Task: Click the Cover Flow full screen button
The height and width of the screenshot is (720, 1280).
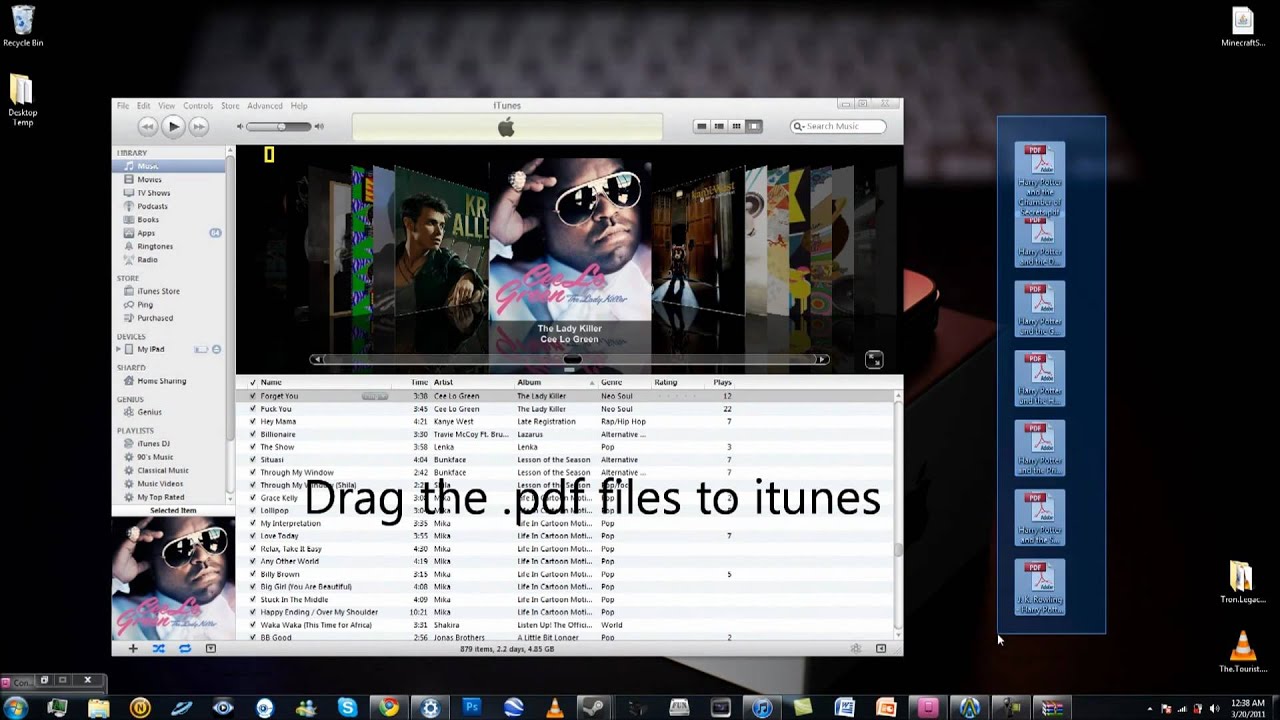Action: [874, 359]
